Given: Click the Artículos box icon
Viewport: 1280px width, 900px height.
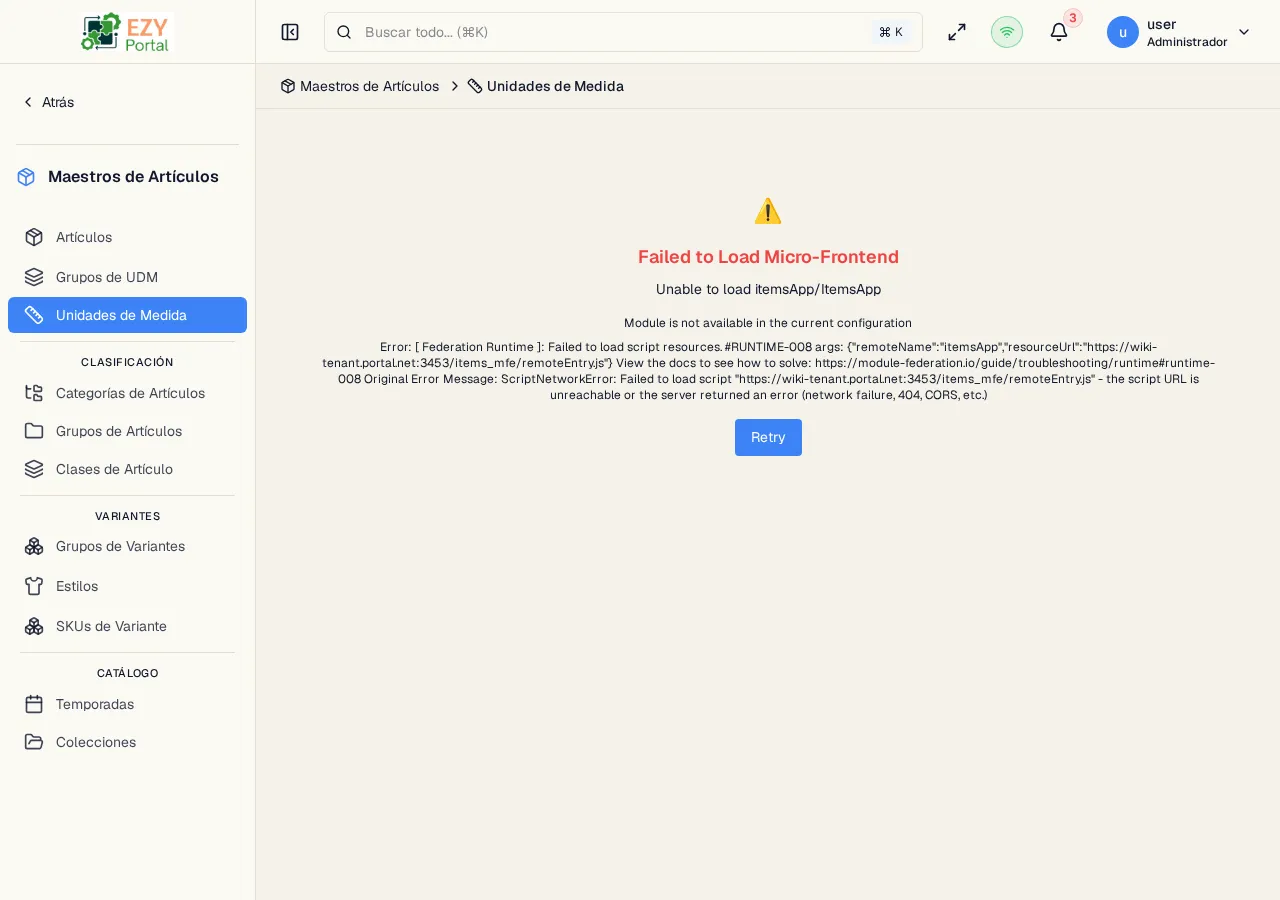Looking at the screenshot, I should 34,237.
